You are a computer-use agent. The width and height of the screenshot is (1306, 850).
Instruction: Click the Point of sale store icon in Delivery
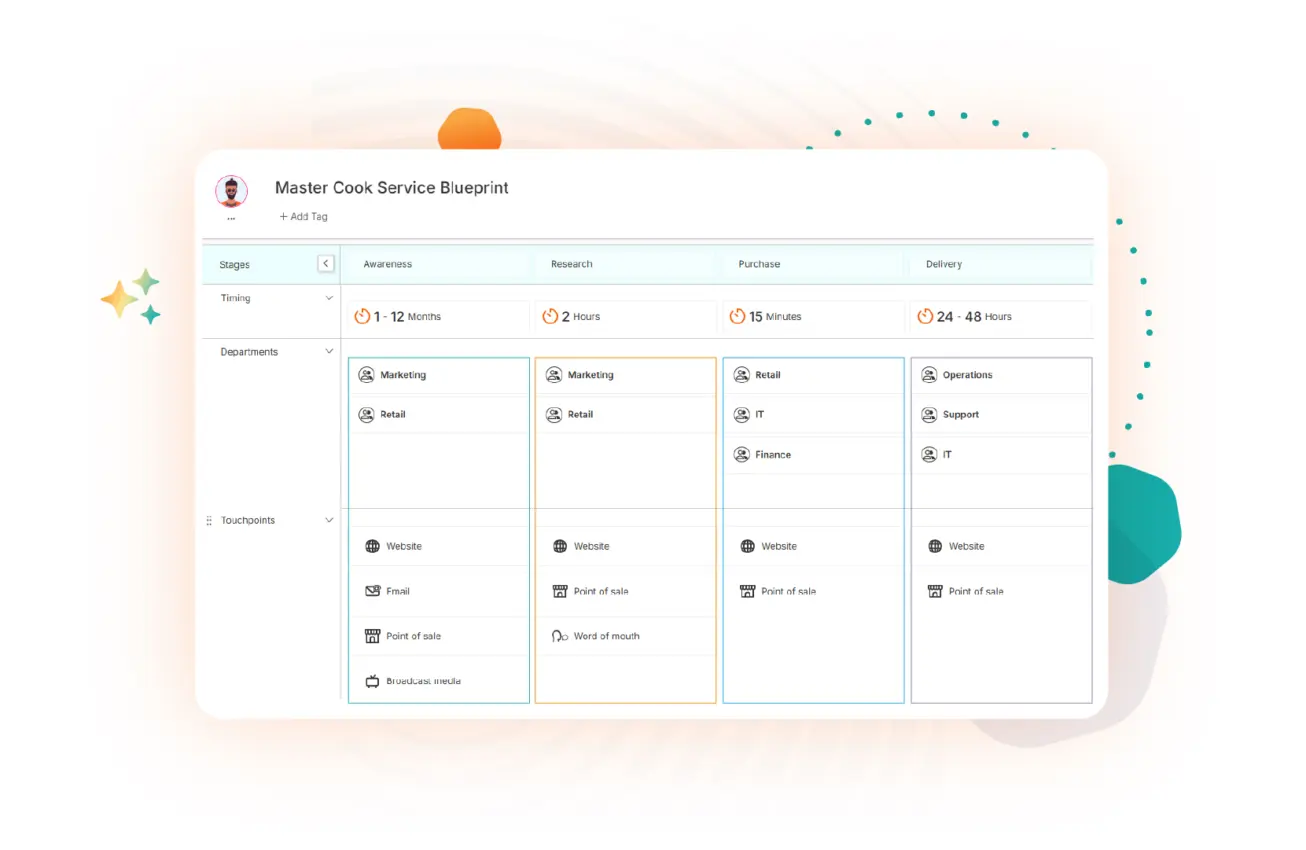(x=935, y=591)
